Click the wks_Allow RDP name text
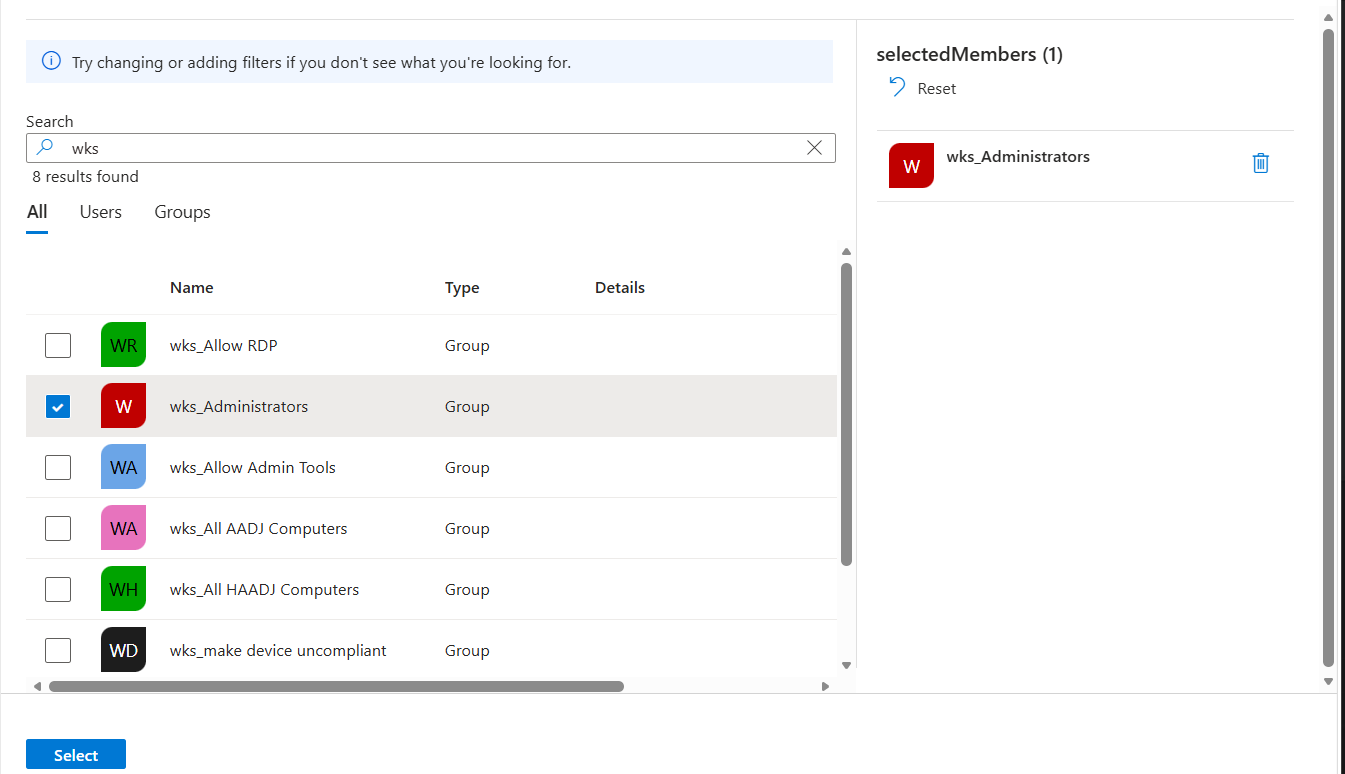Screen dimensions: 1345x774 224,345
